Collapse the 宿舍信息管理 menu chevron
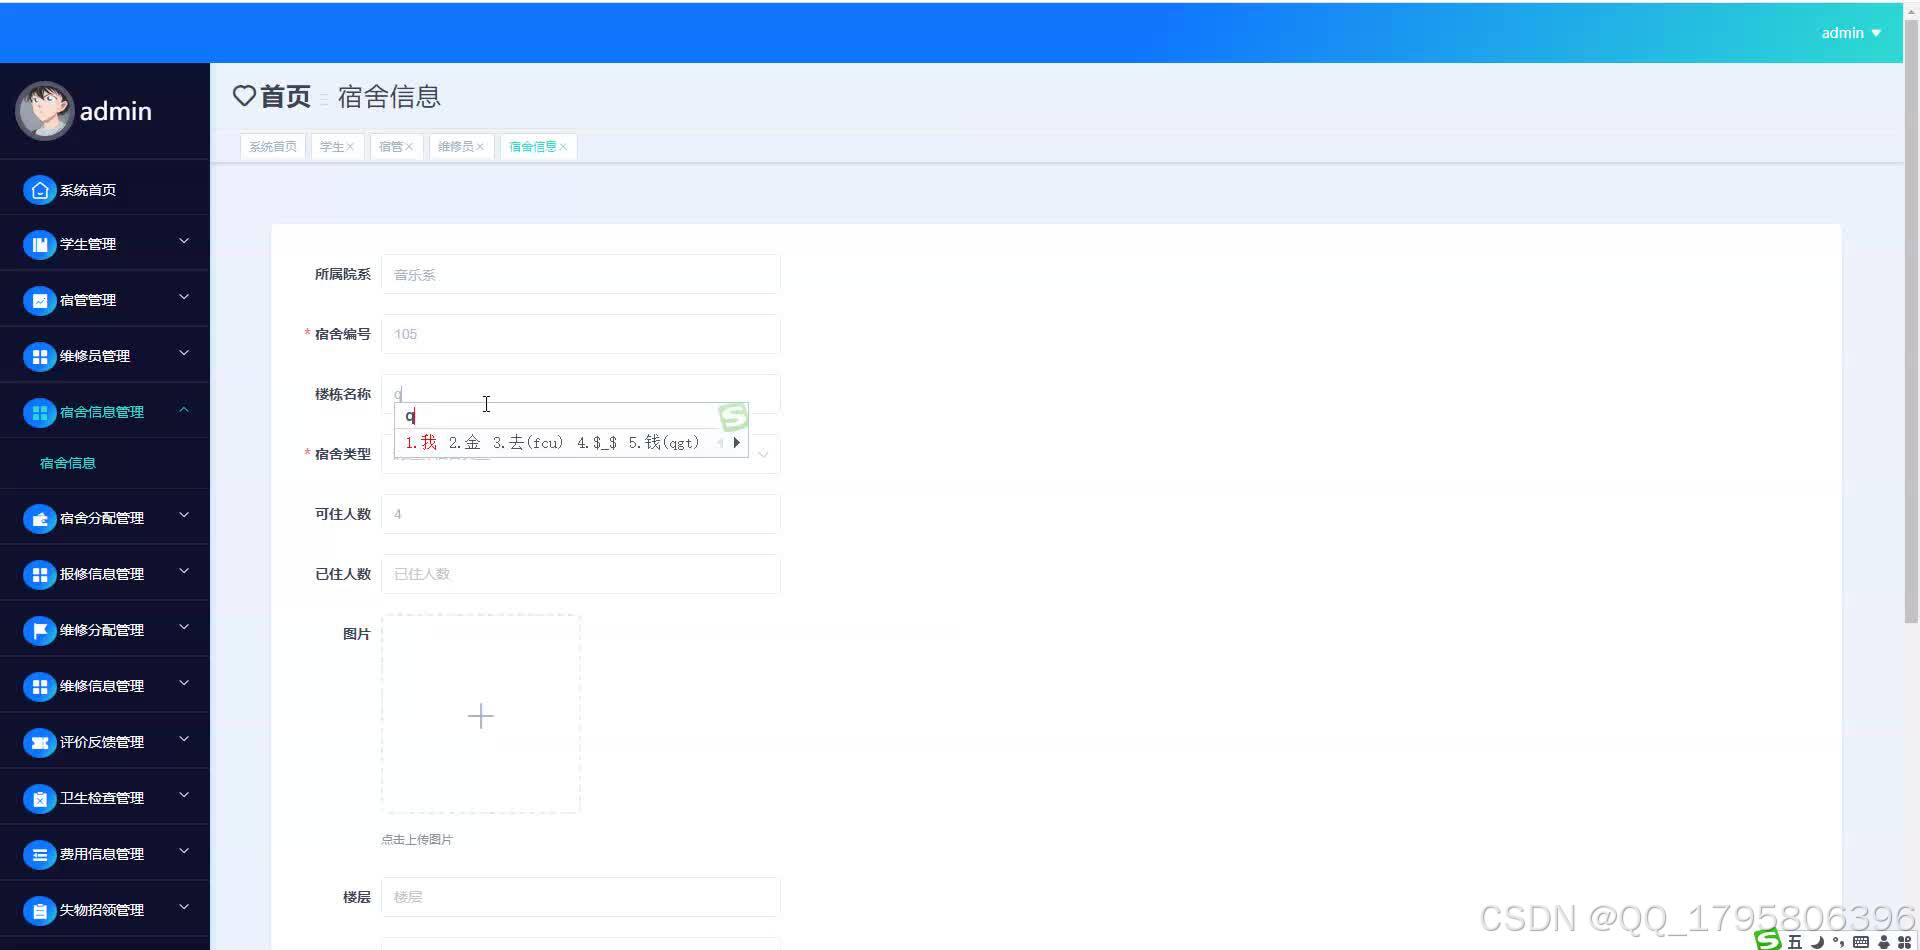 click(x=184, y=409)
